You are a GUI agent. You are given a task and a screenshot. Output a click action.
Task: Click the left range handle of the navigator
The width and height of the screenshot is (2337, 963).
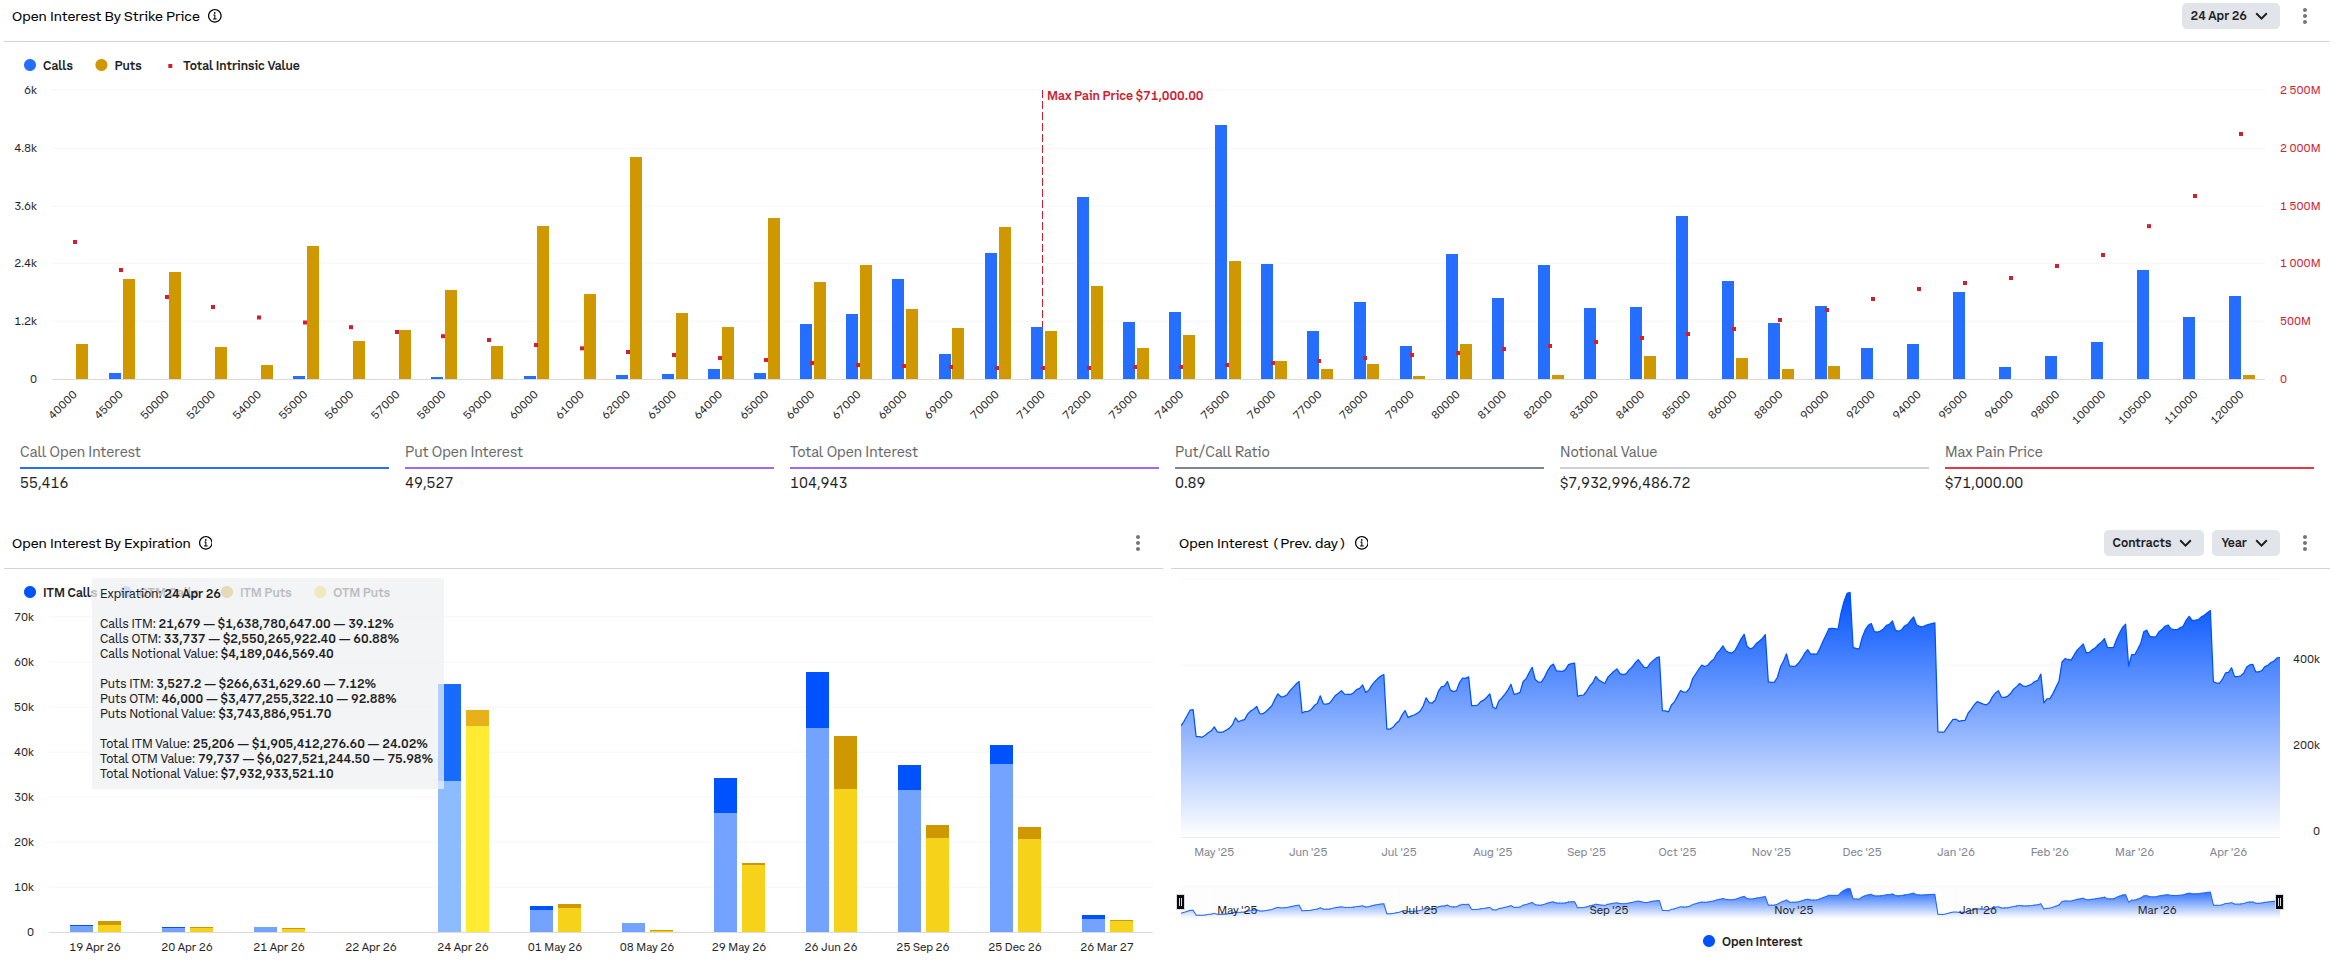pos(1181,902)
